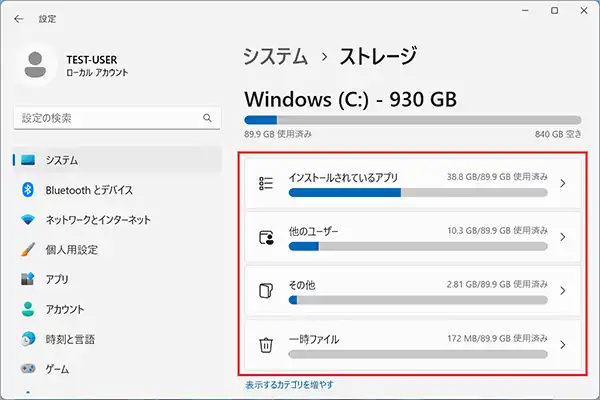Minimize the 設定 window
600x400 pixels.
[525, 11]
